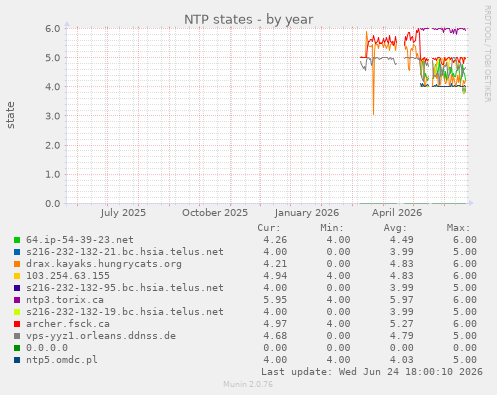The image size is (497, 395).
Task: Click the Last update timestamp text
Action: 372,372
